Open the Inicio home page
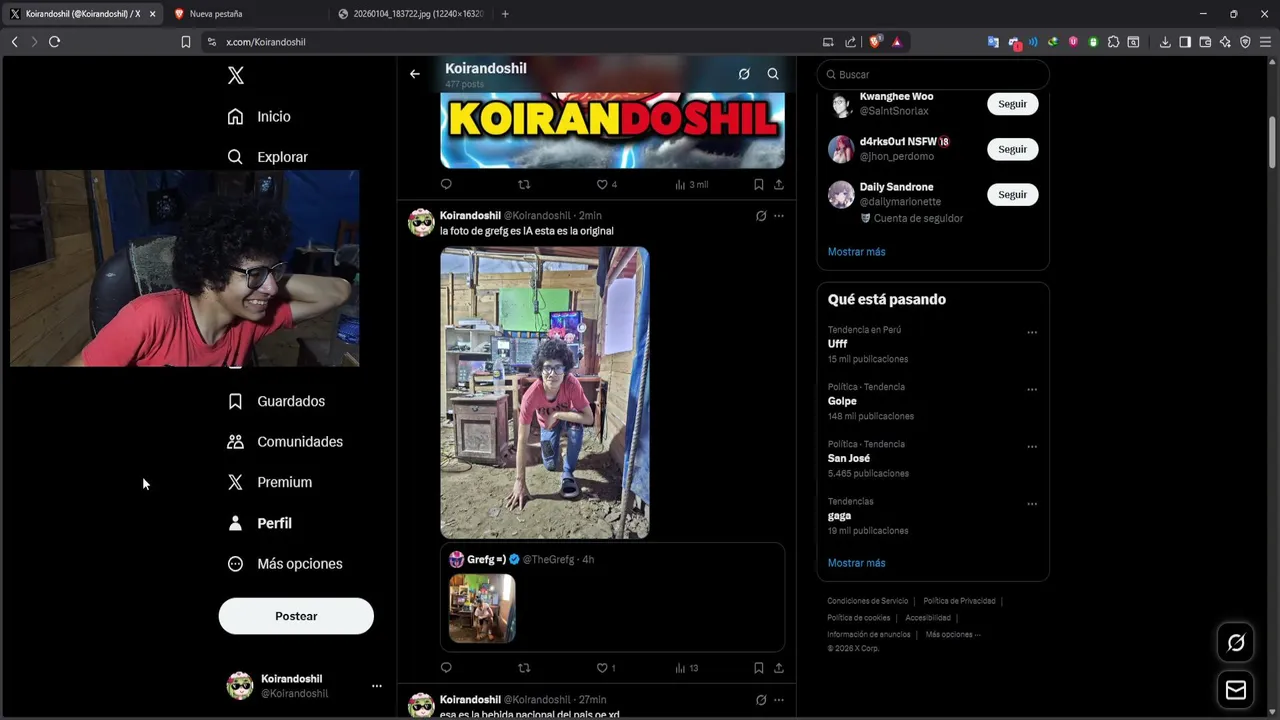This screenshot has width=1280, height=720. pyautogui.click(x=259, y=117)
